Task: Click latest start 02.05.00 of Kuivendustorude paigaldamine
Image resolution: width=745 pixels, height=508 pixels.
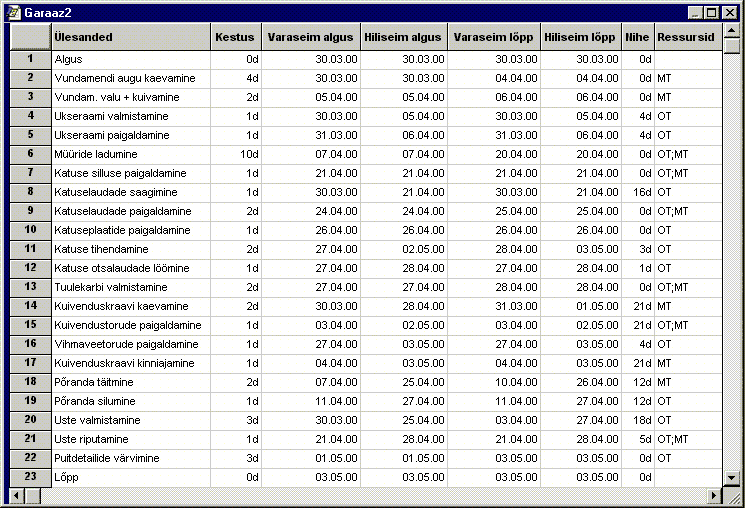Action: coord(404,326)
